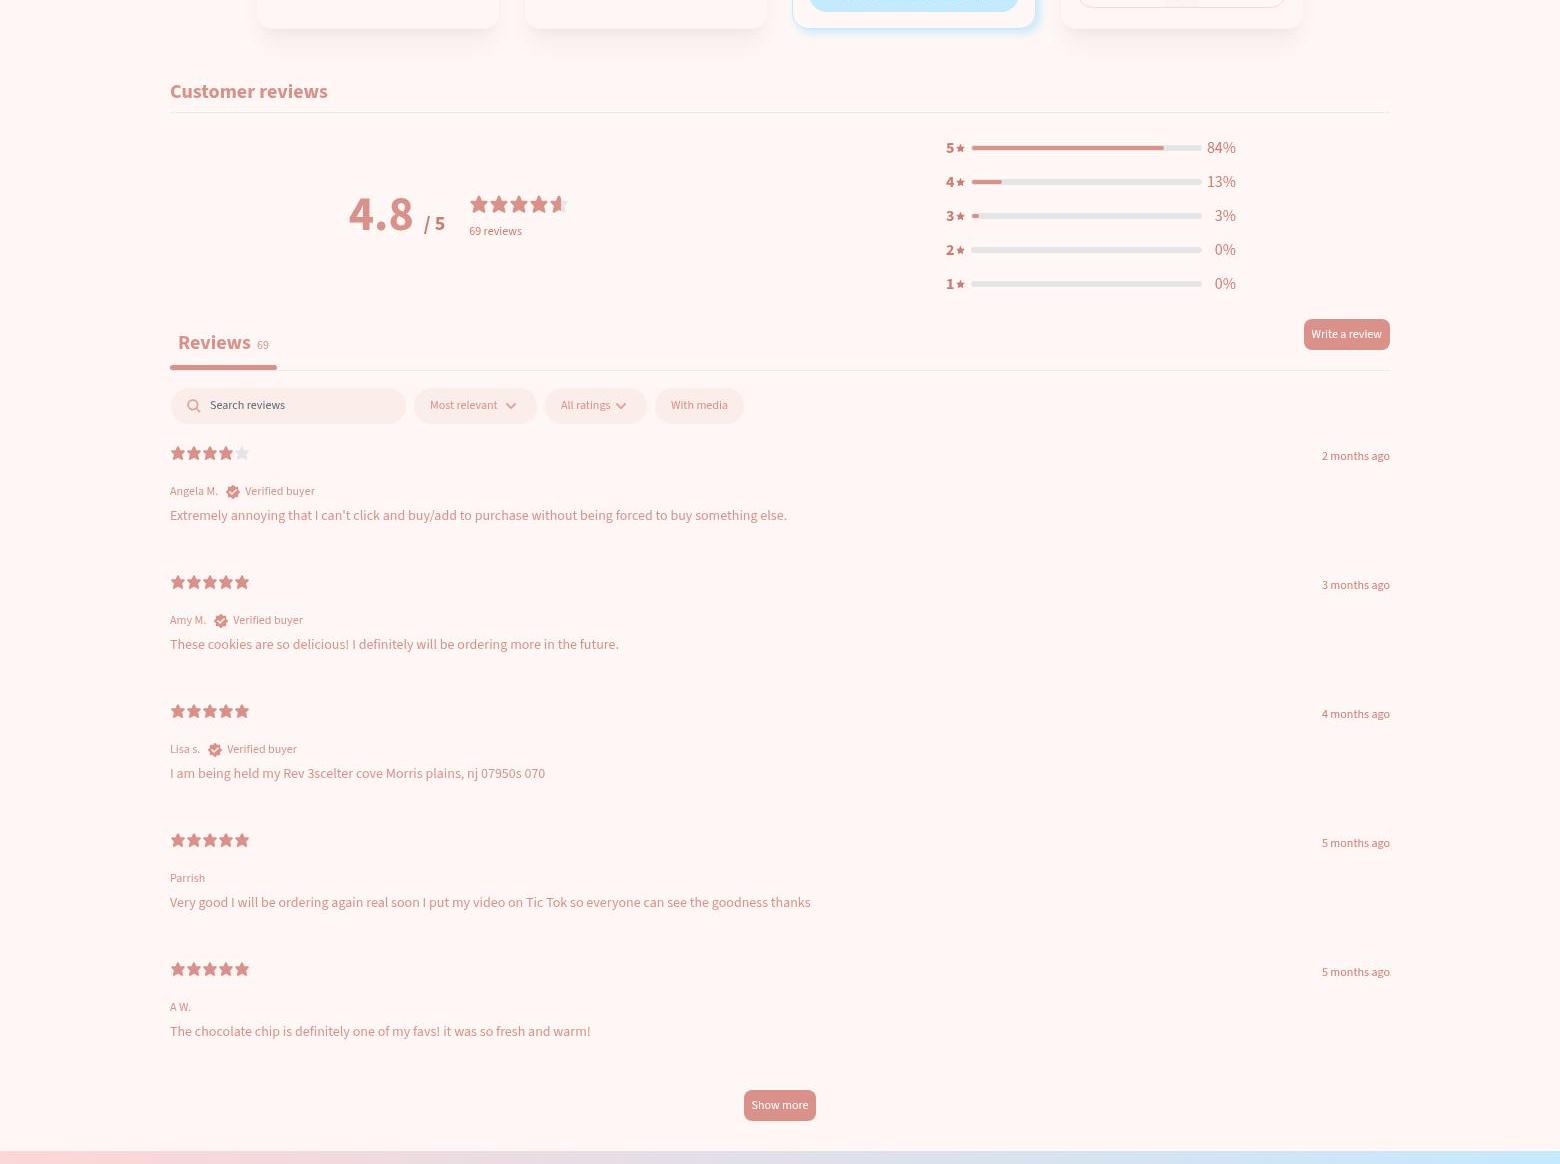Image resolution: width=1560 pixels, height=1164 pixels.
Task: Click the review text about Morris plains, nj
Action: (357, 774)
